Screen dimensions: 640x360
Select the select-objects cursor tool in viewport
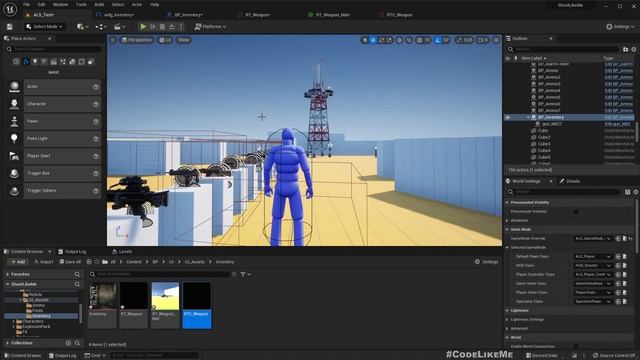pyautogui.click(x=365, y=40)
